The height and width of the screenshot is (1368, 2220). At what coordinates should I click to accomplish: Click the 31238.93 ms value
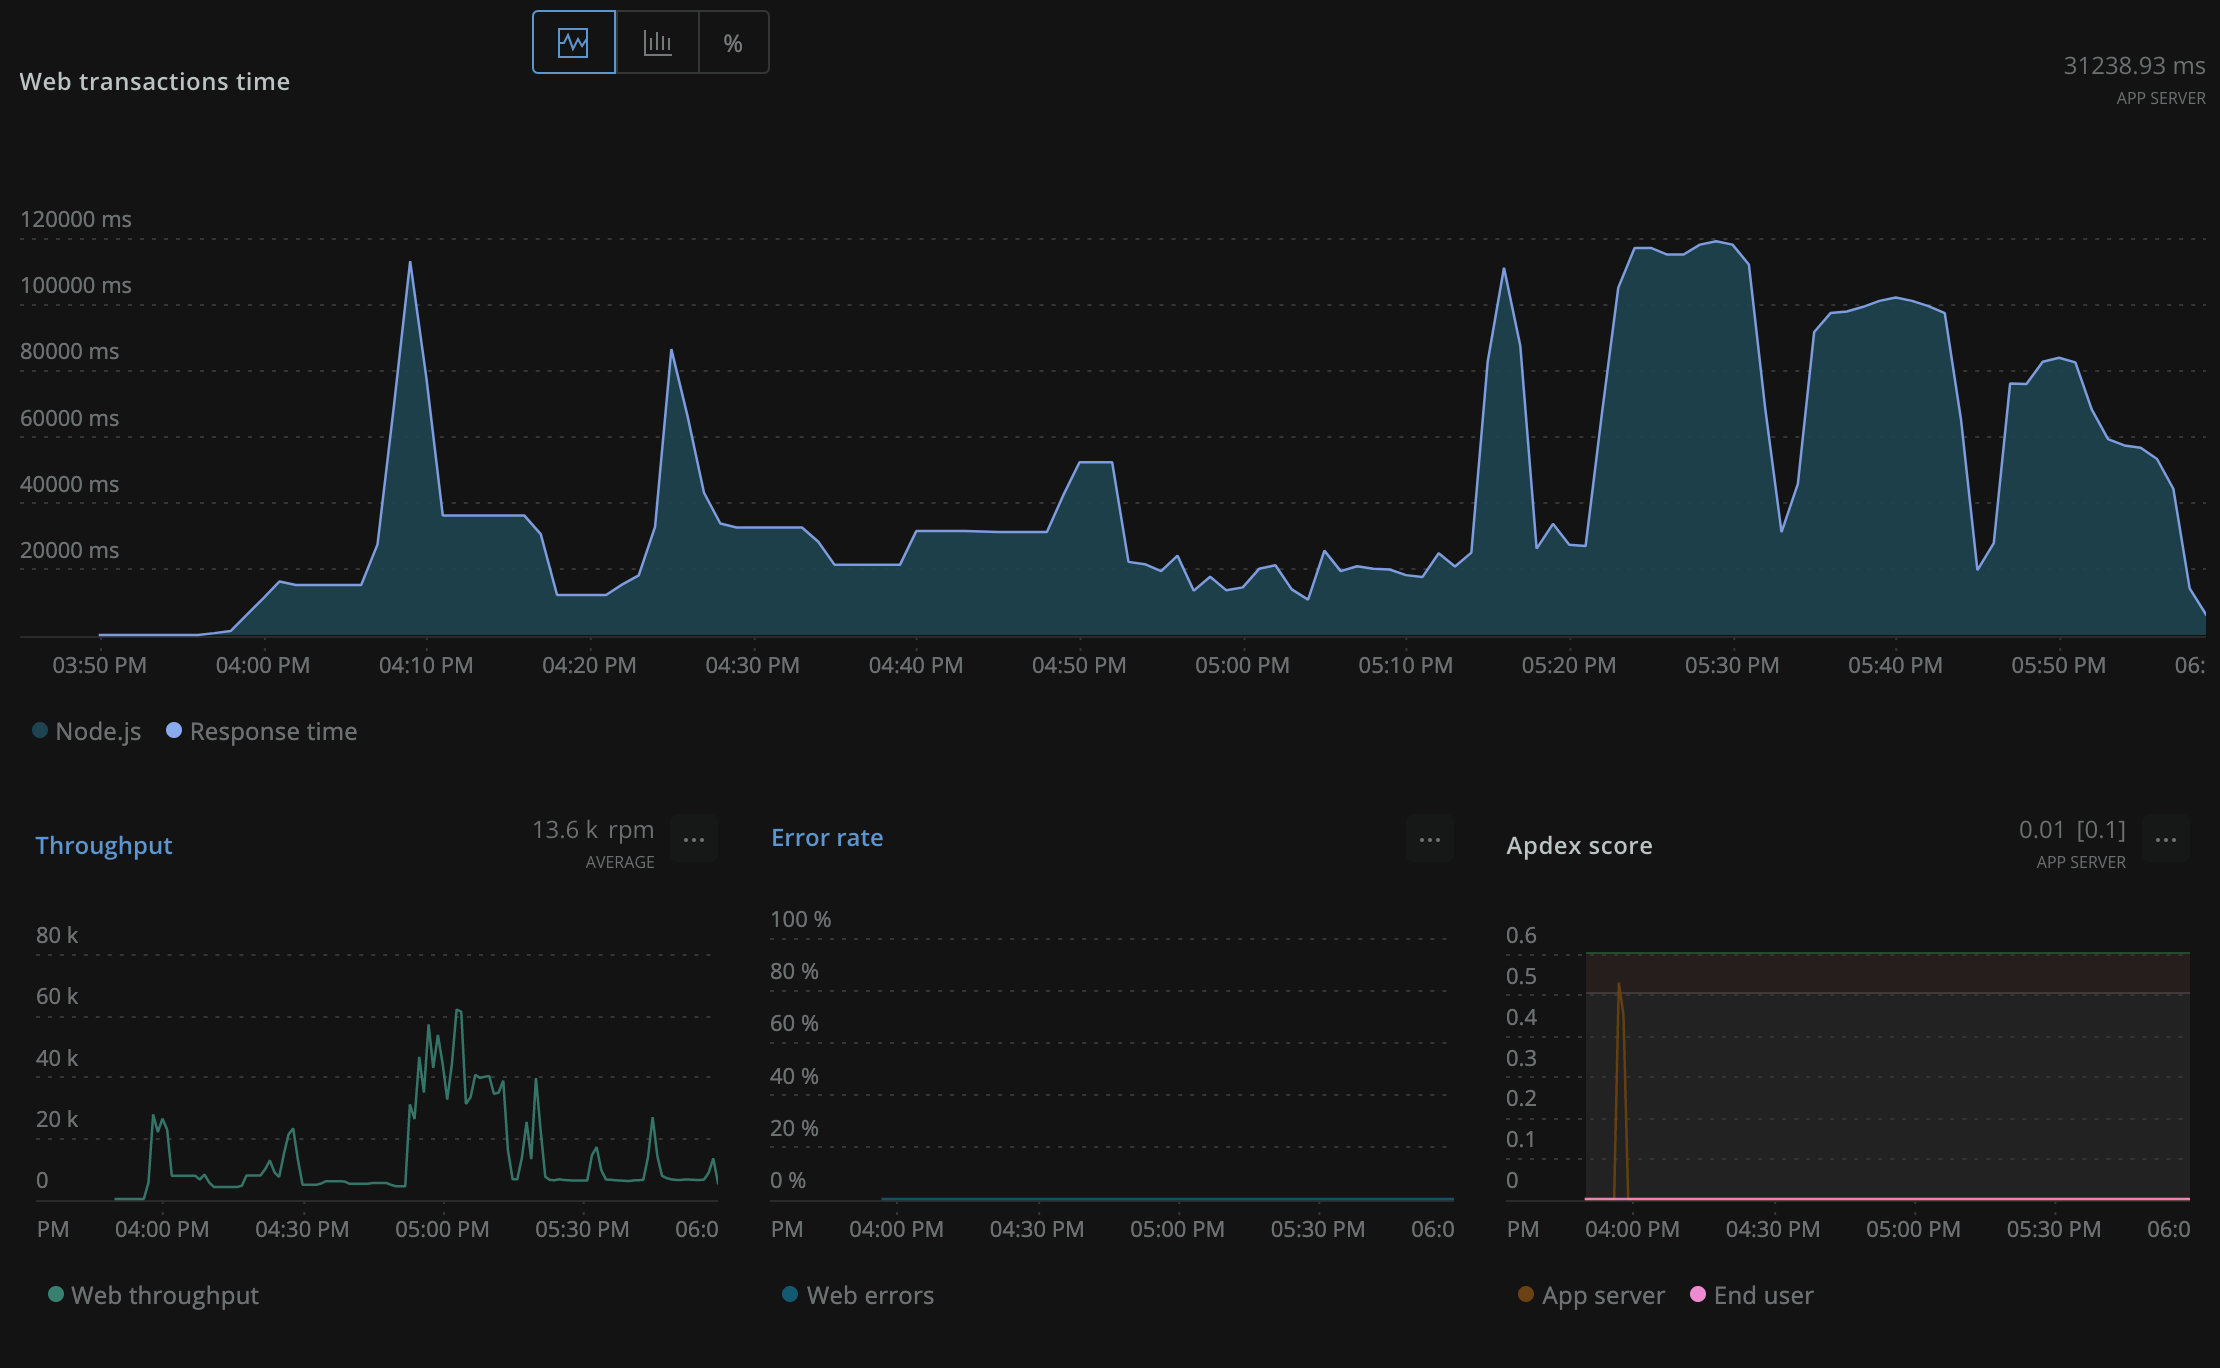point(2134,66)
